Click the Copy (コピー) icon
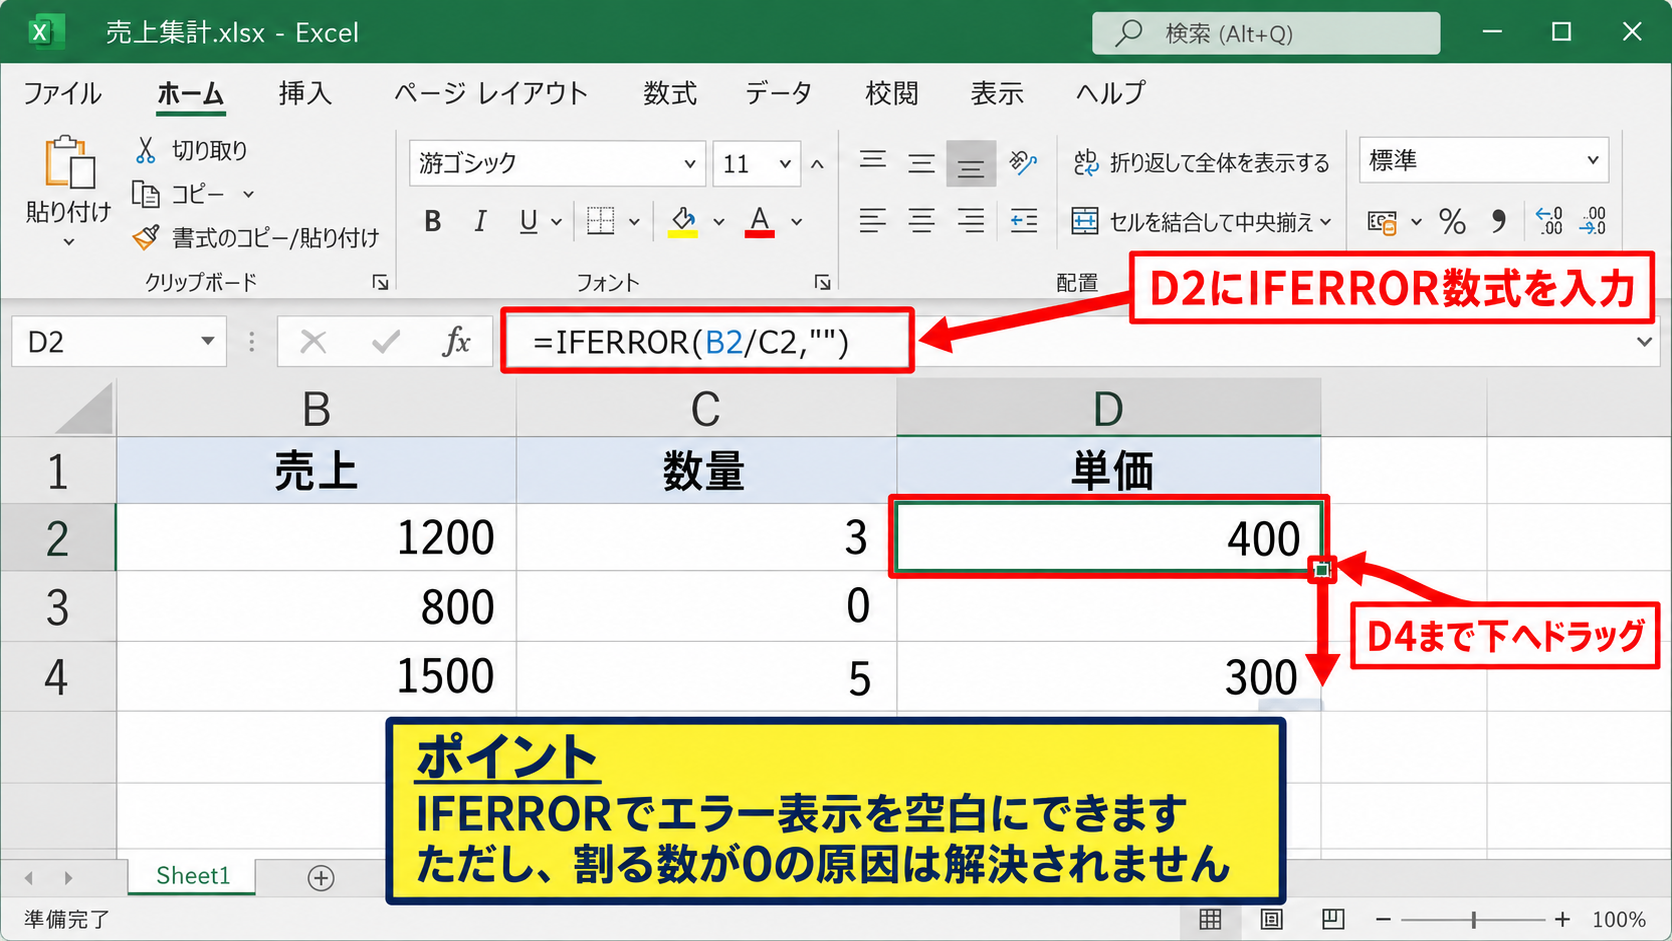The height and width of the screenshot is (941, 1672). [146, 194]
